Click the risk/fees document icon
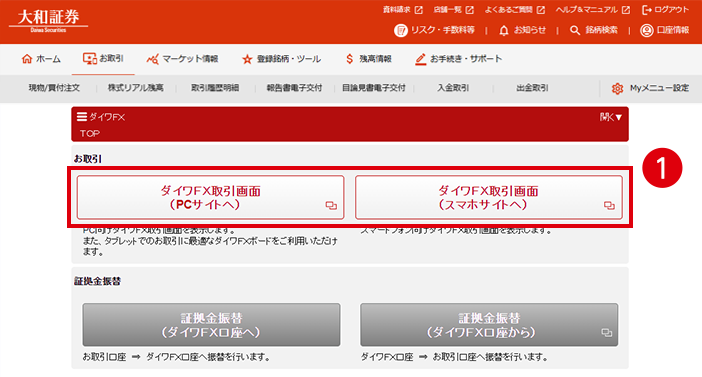Screen dimensions: 702x377 [x=400, y=30]
